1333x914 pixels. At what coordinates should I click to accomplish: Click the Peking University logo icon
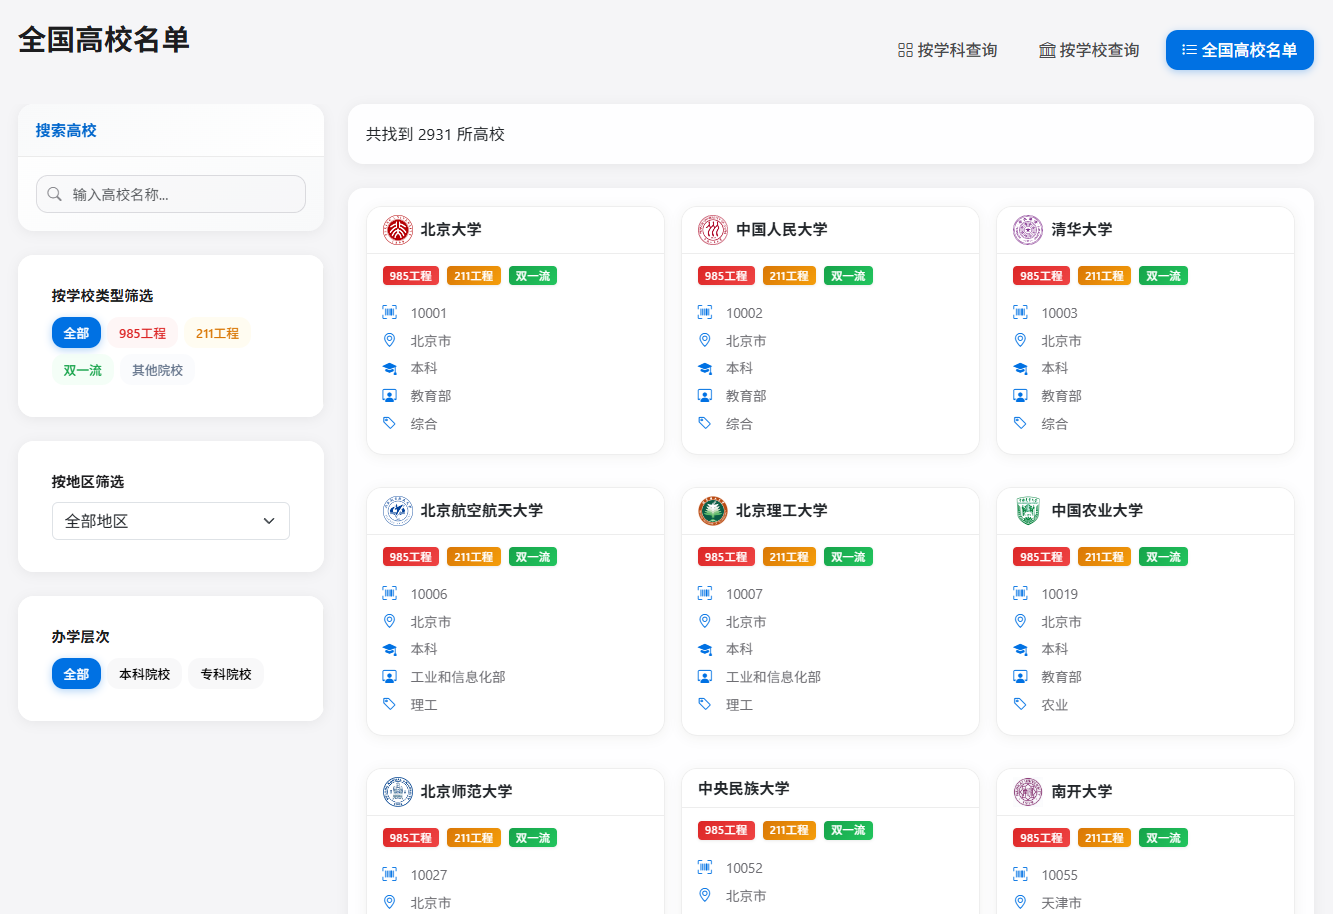398,230
